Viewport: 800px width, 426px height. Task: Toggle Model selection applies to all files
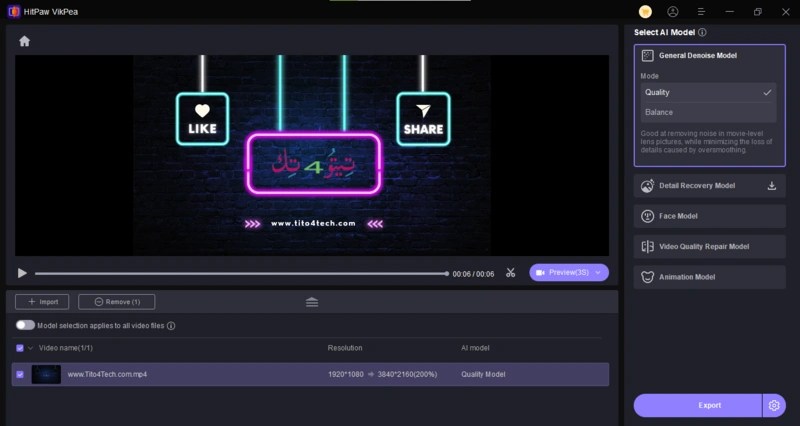(25, 325)
